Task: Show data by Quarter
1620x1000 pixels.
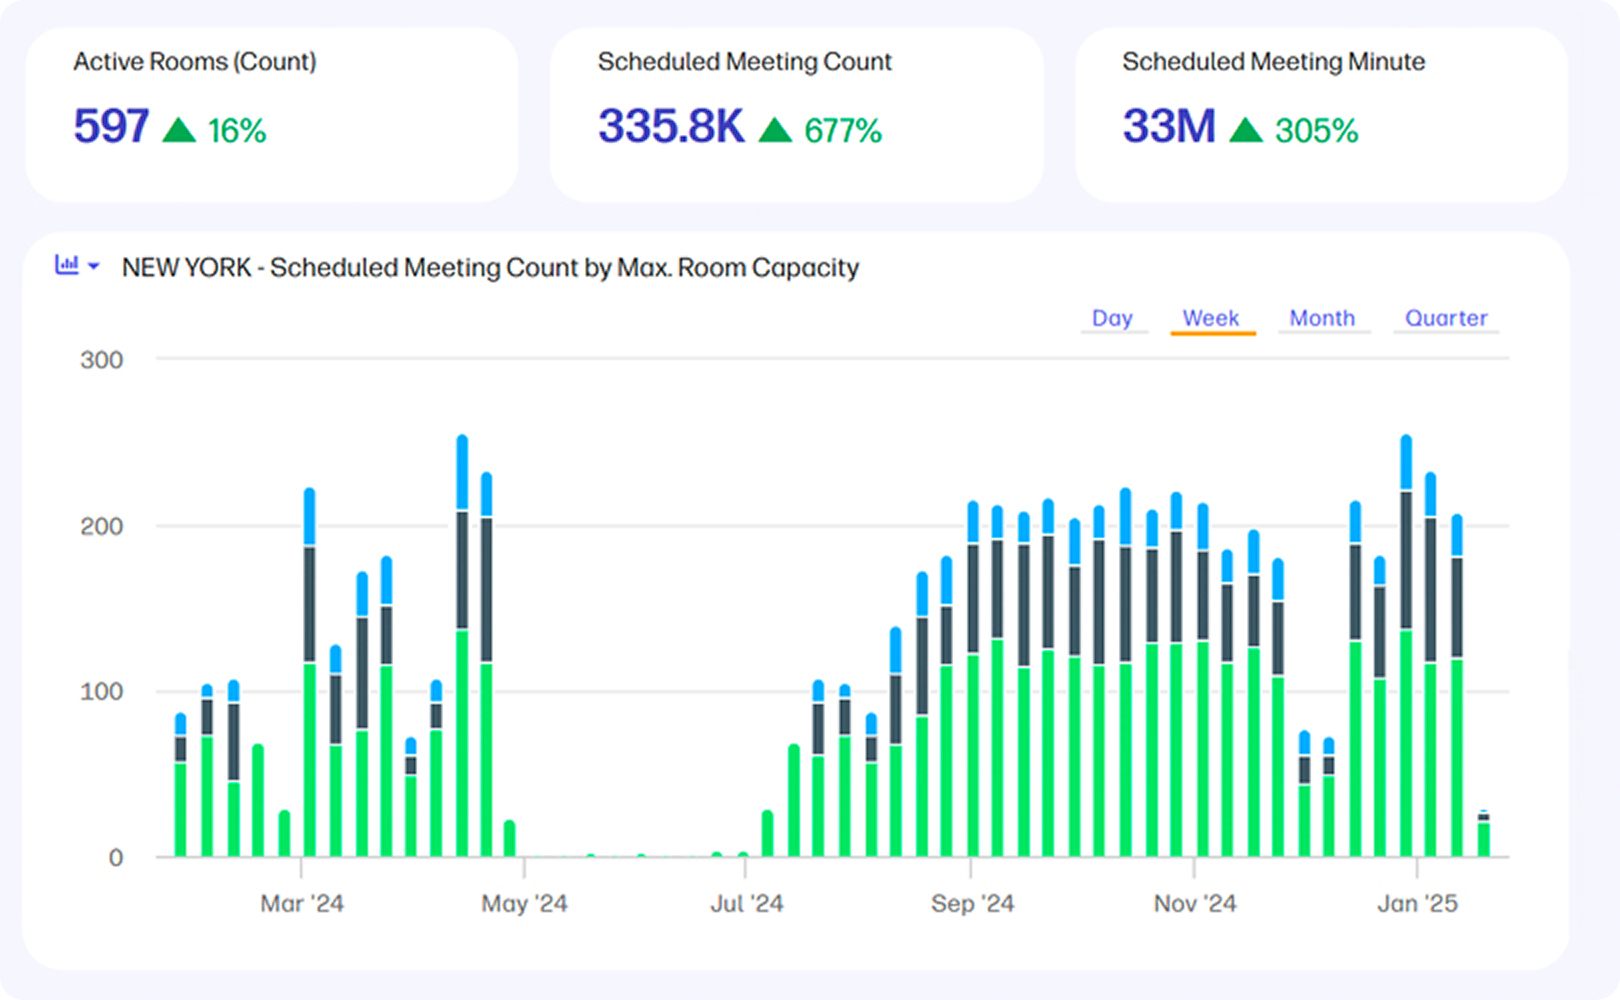Action: pyautogui.click(x=1446, y=318)
